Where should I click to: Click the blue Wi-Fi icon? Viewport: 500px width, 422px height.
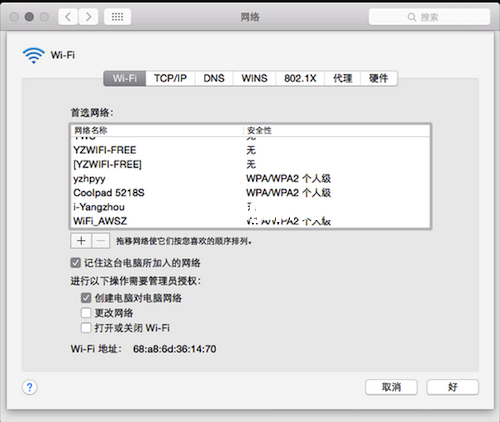[x=33, y=55]
